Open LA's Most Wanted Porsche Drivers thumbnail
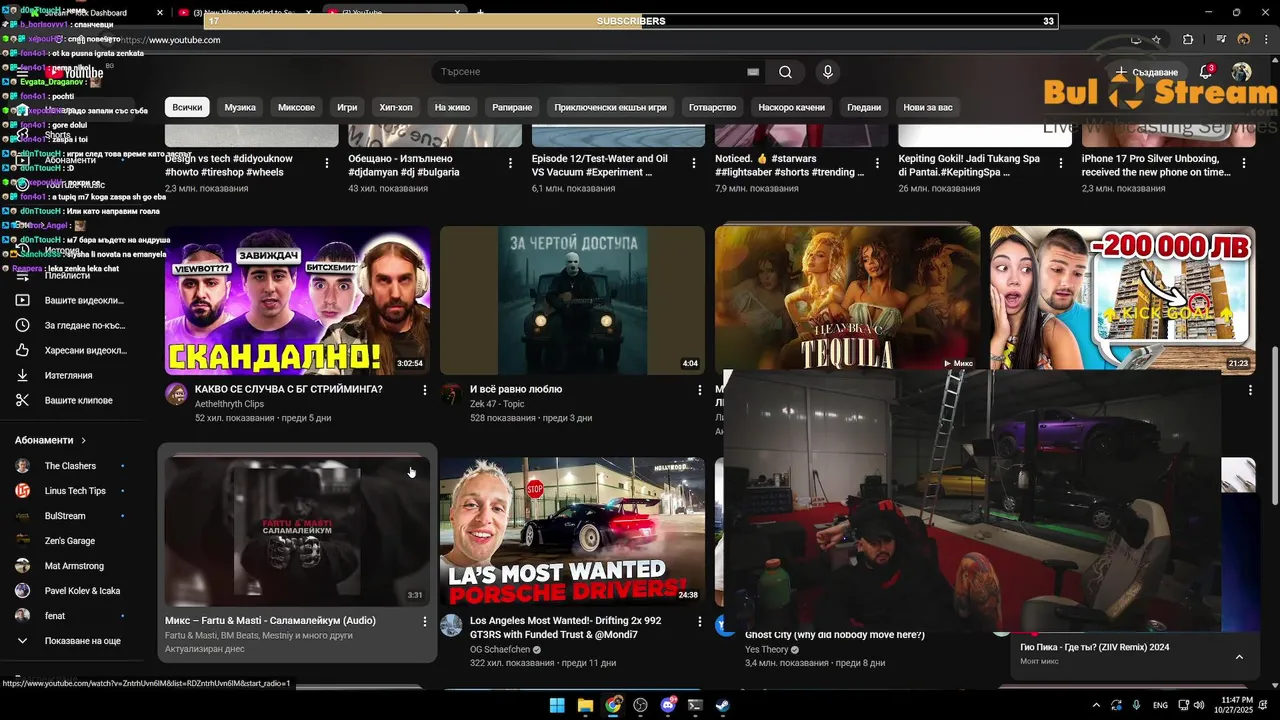The width and height of the screenshot is (1280, 720). coord(572,532)
